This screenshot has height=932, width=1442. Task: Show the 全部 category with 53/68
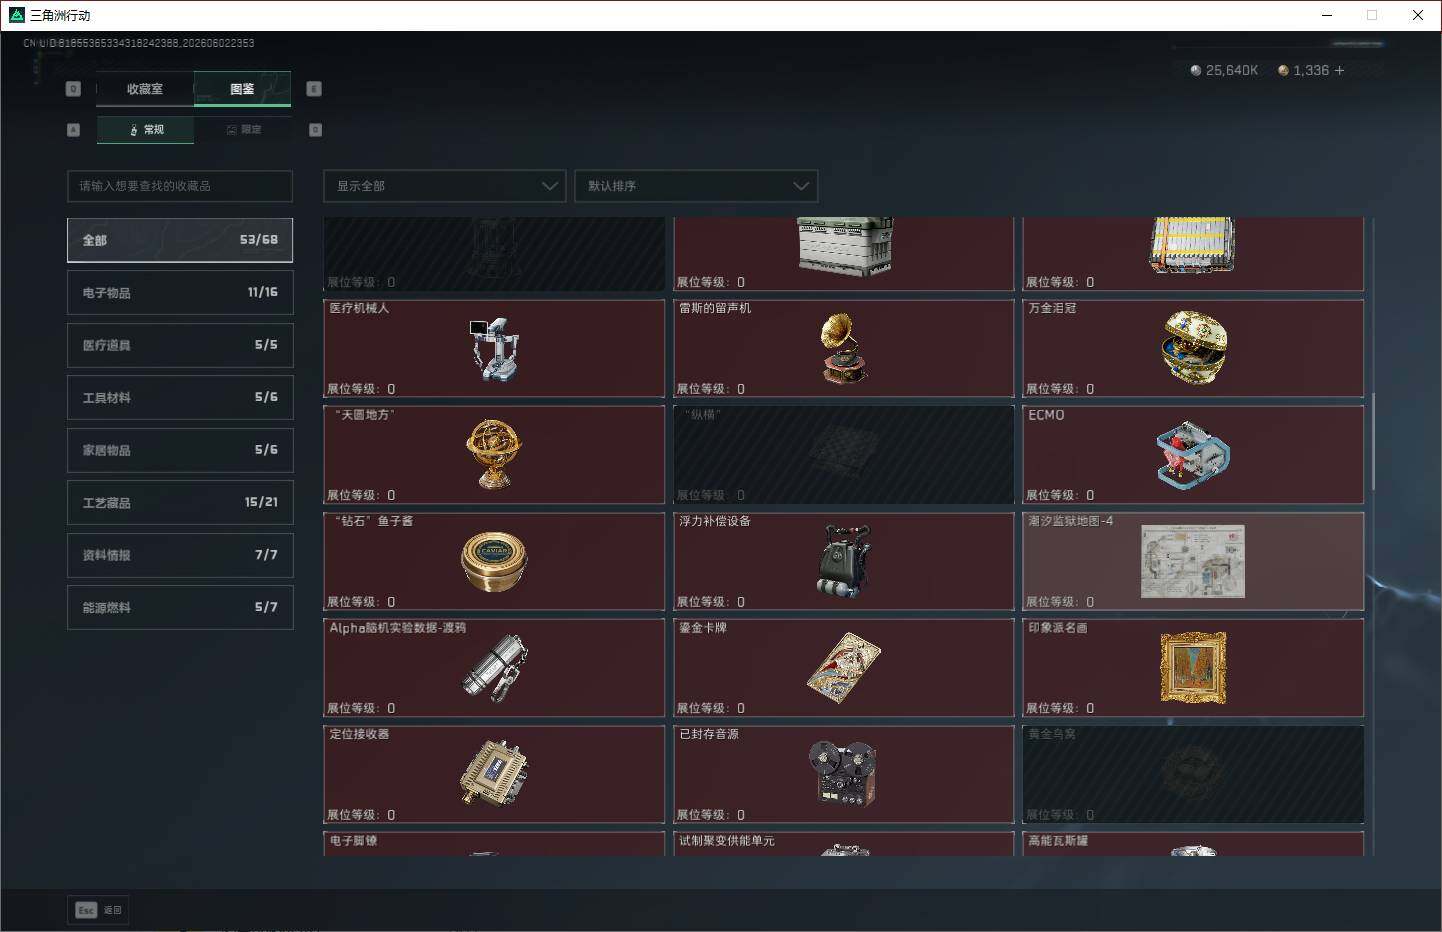click(180, 240)
